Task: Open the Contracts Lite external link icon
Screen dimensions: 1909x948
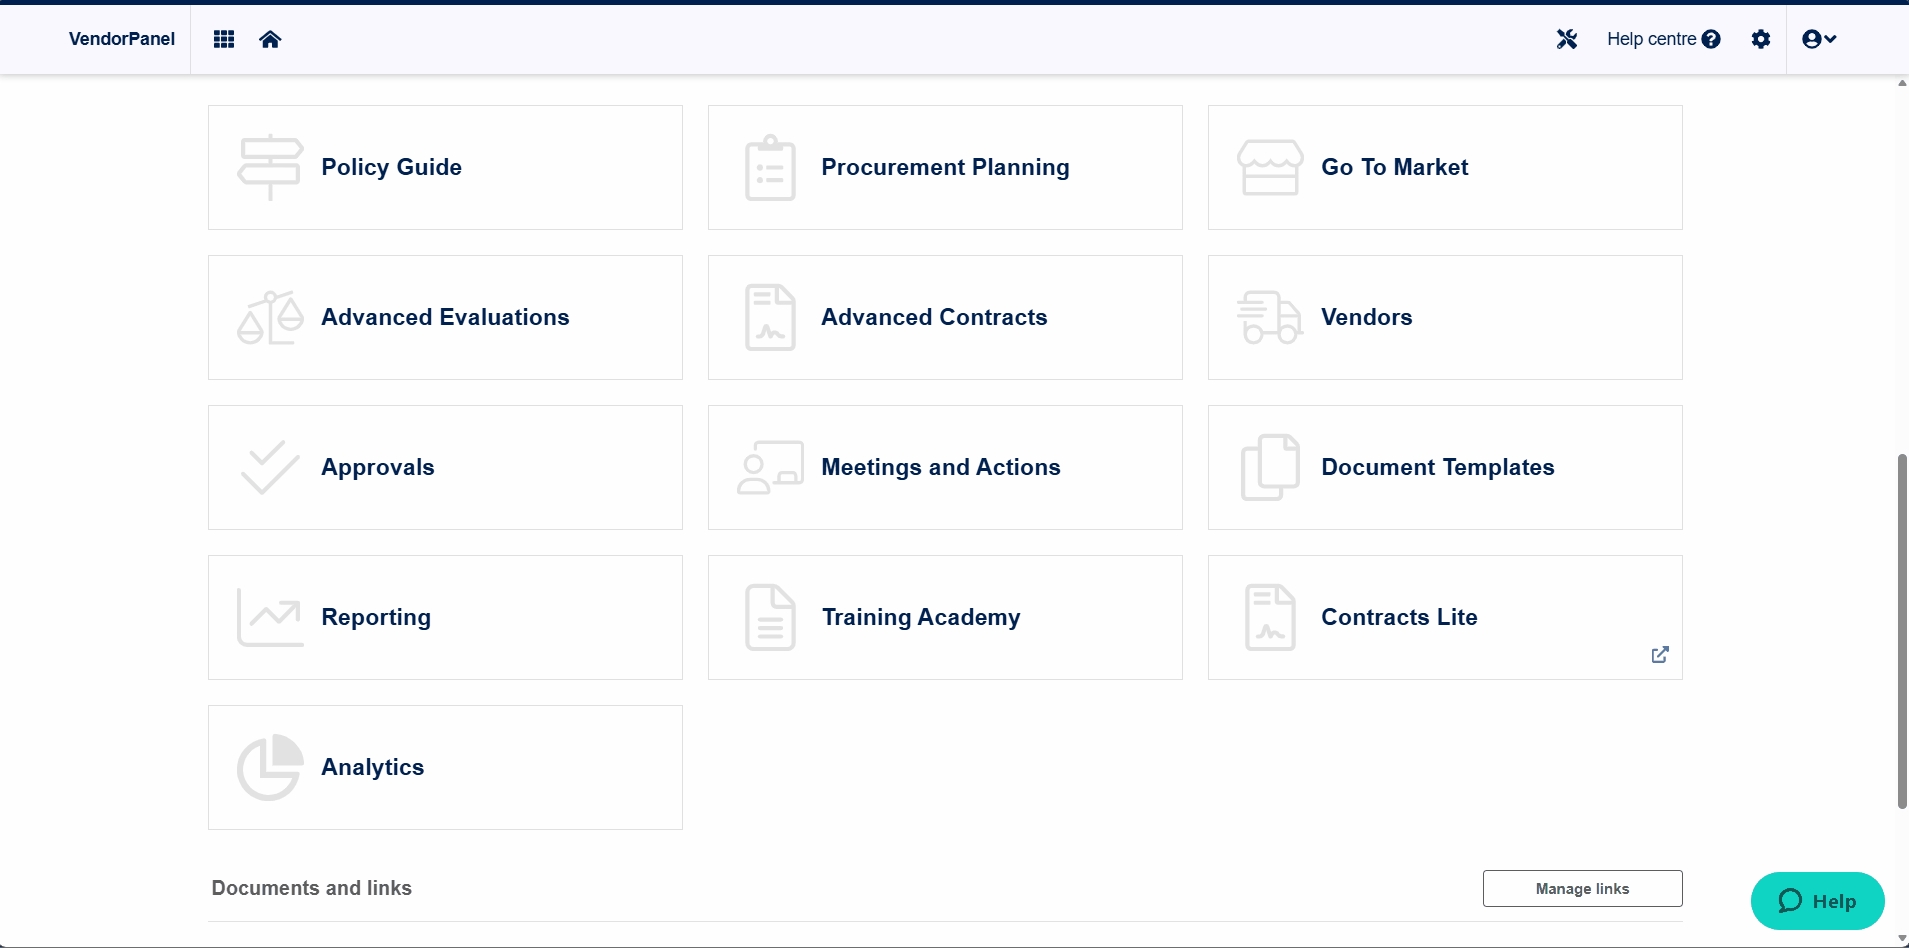Action: [x=1660, y=654]
